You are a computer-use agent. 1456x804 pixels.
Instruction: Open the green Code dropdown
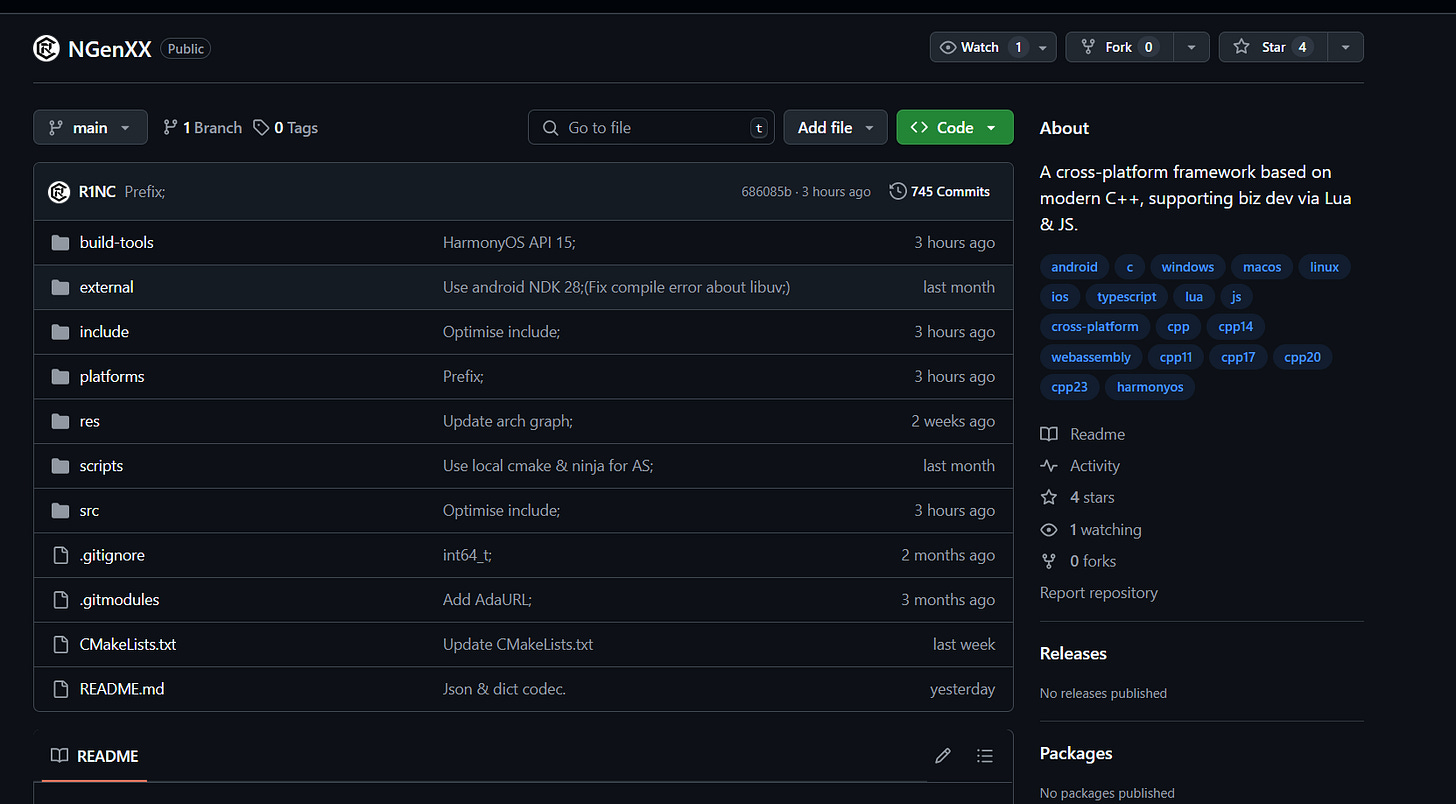pos(955,127)
